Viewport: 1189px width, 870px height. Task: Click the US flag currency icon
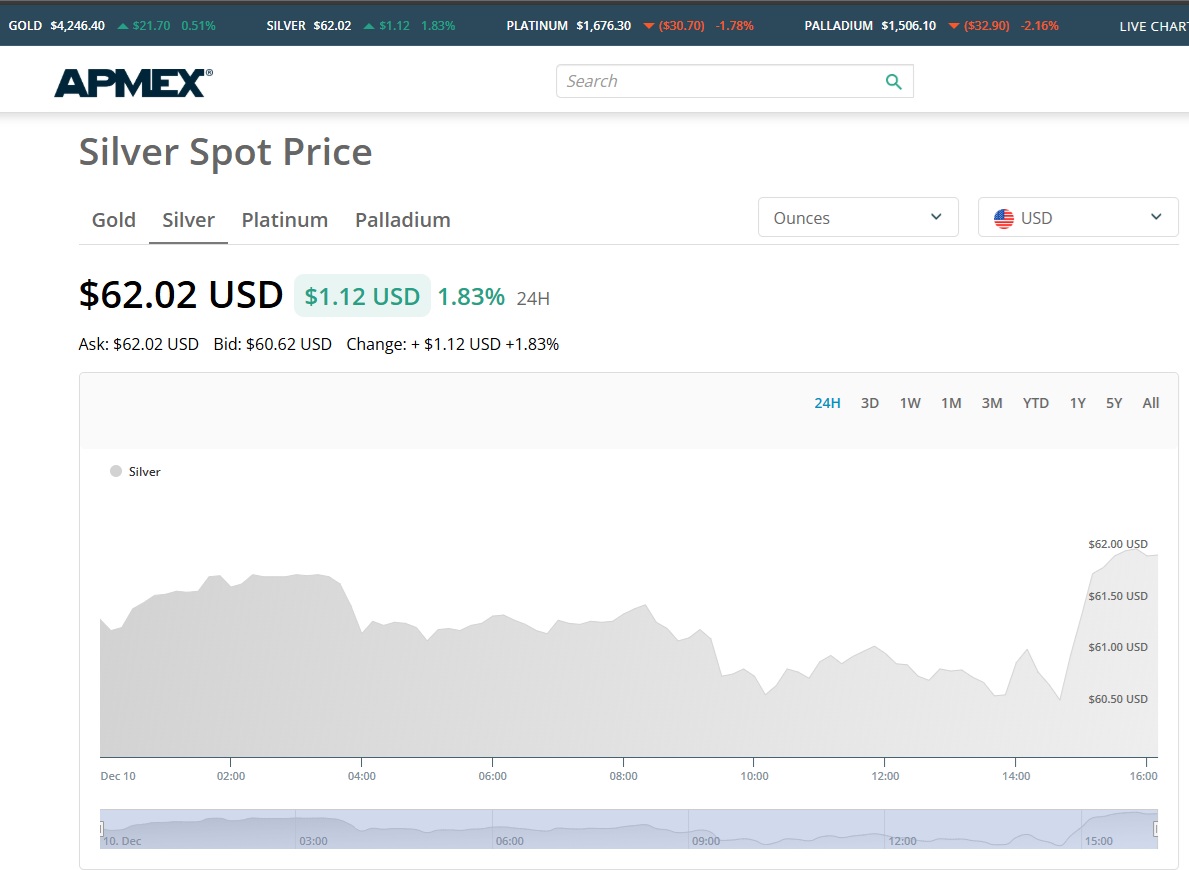coord(1004,218)
